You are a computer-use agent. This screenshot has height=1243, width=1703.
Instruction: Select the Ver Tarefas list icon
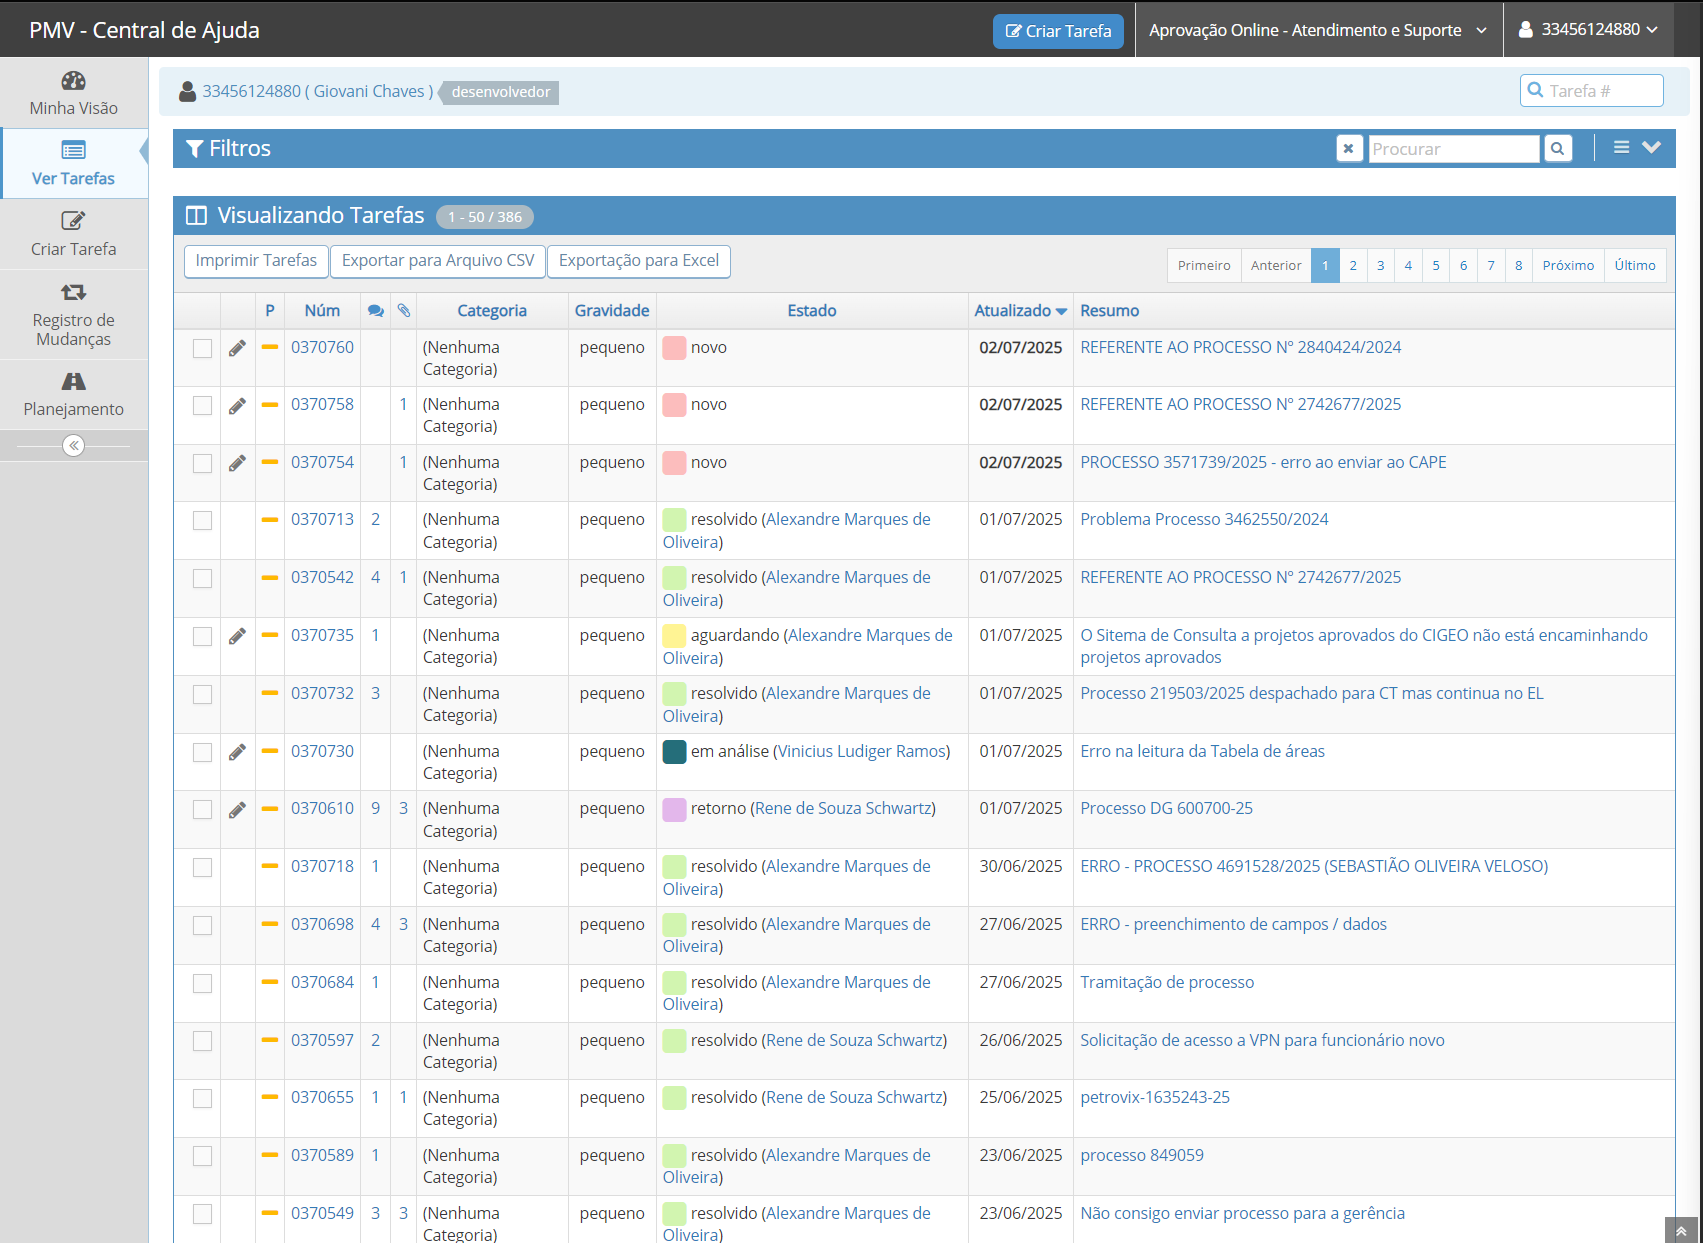pyautogui.click(x=73, y=151)
